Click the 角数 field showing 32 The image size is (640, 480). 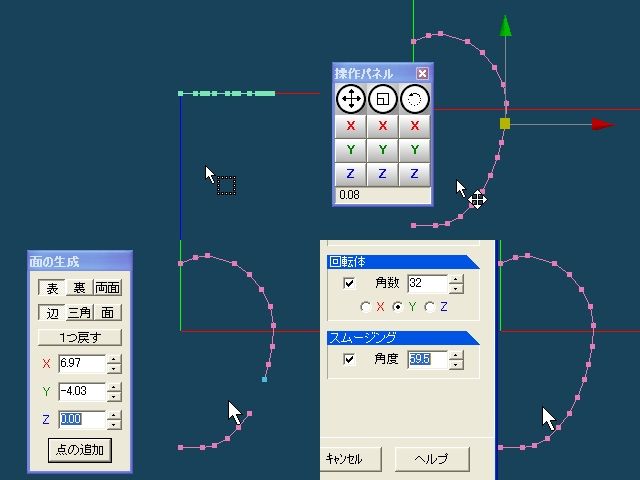click(x=427, y=283)
